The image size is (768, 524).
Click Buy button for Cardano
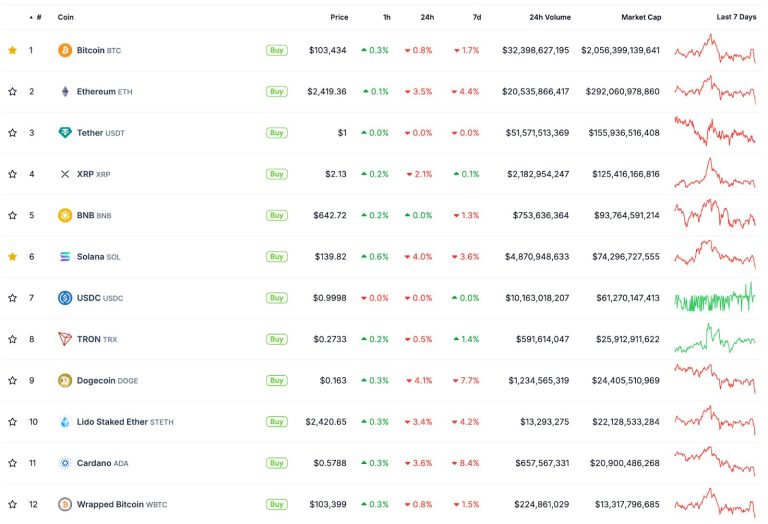277,463
